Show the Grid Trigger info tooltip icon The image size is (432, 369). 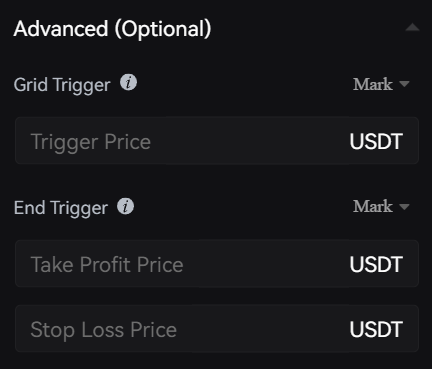coord(128,82)
